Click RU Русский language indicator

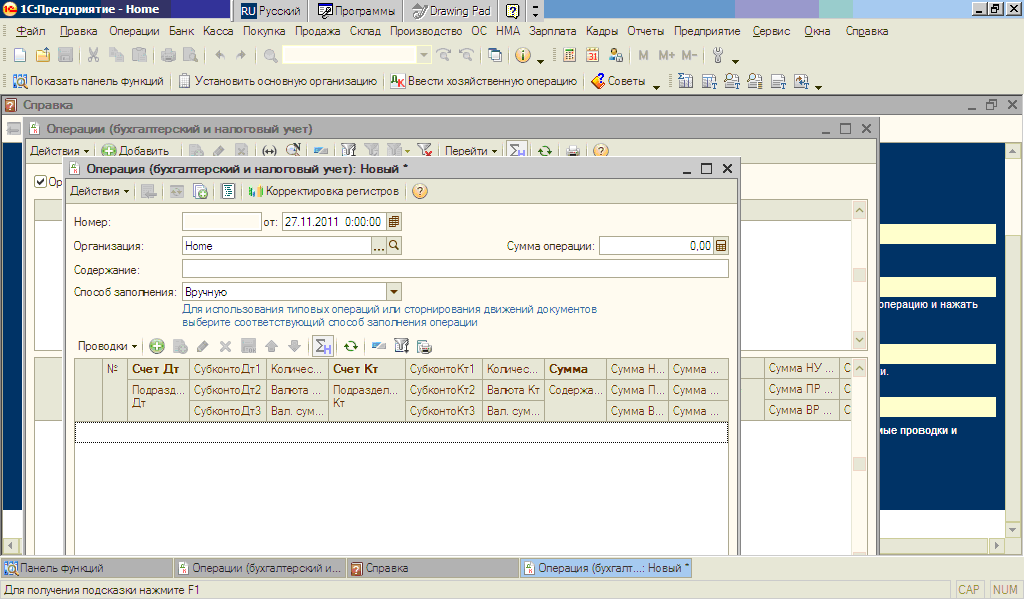coord(270,10)
